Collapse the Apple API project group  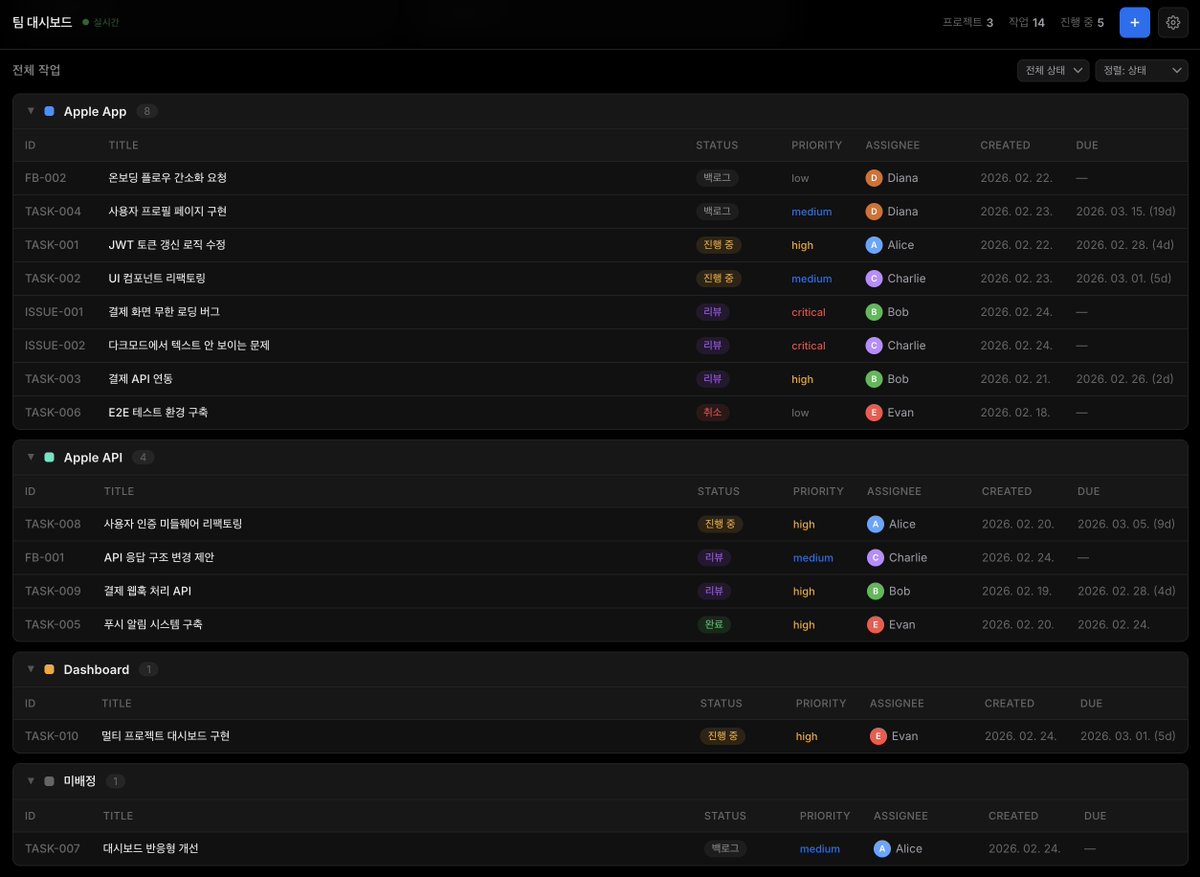coord(31,457)
